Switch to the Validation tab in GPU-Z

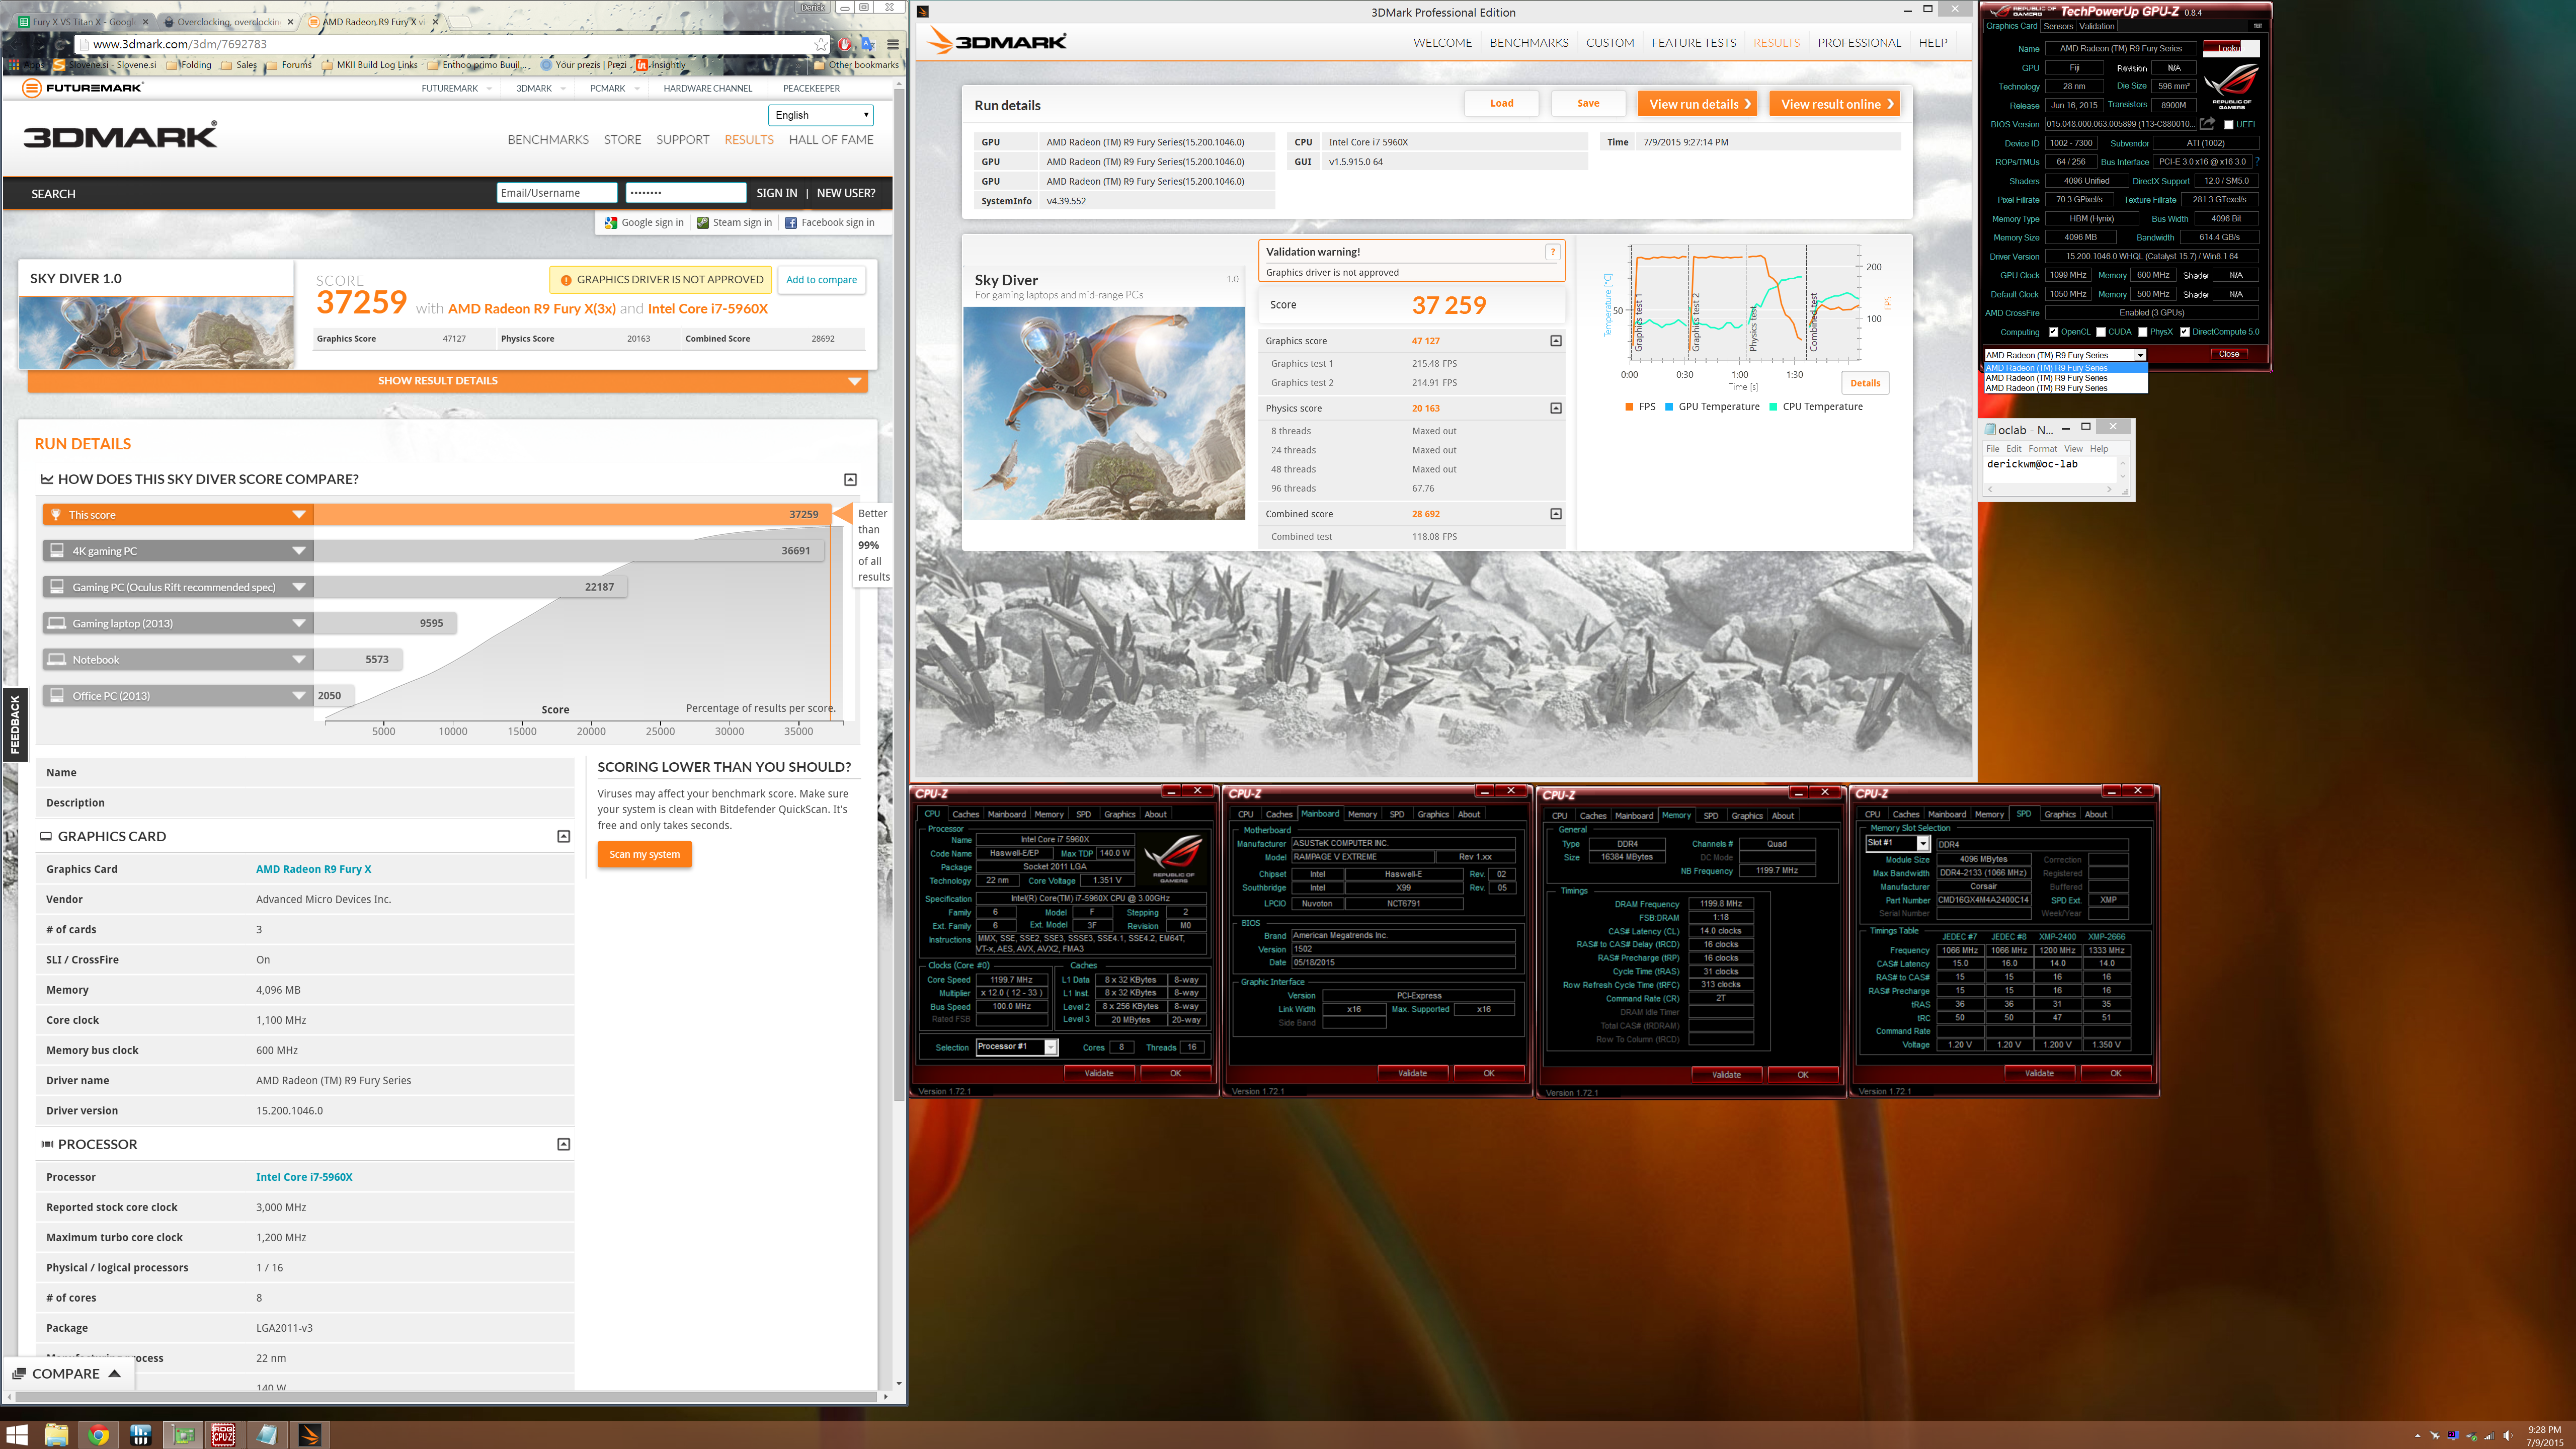(x=2097, y=27)
